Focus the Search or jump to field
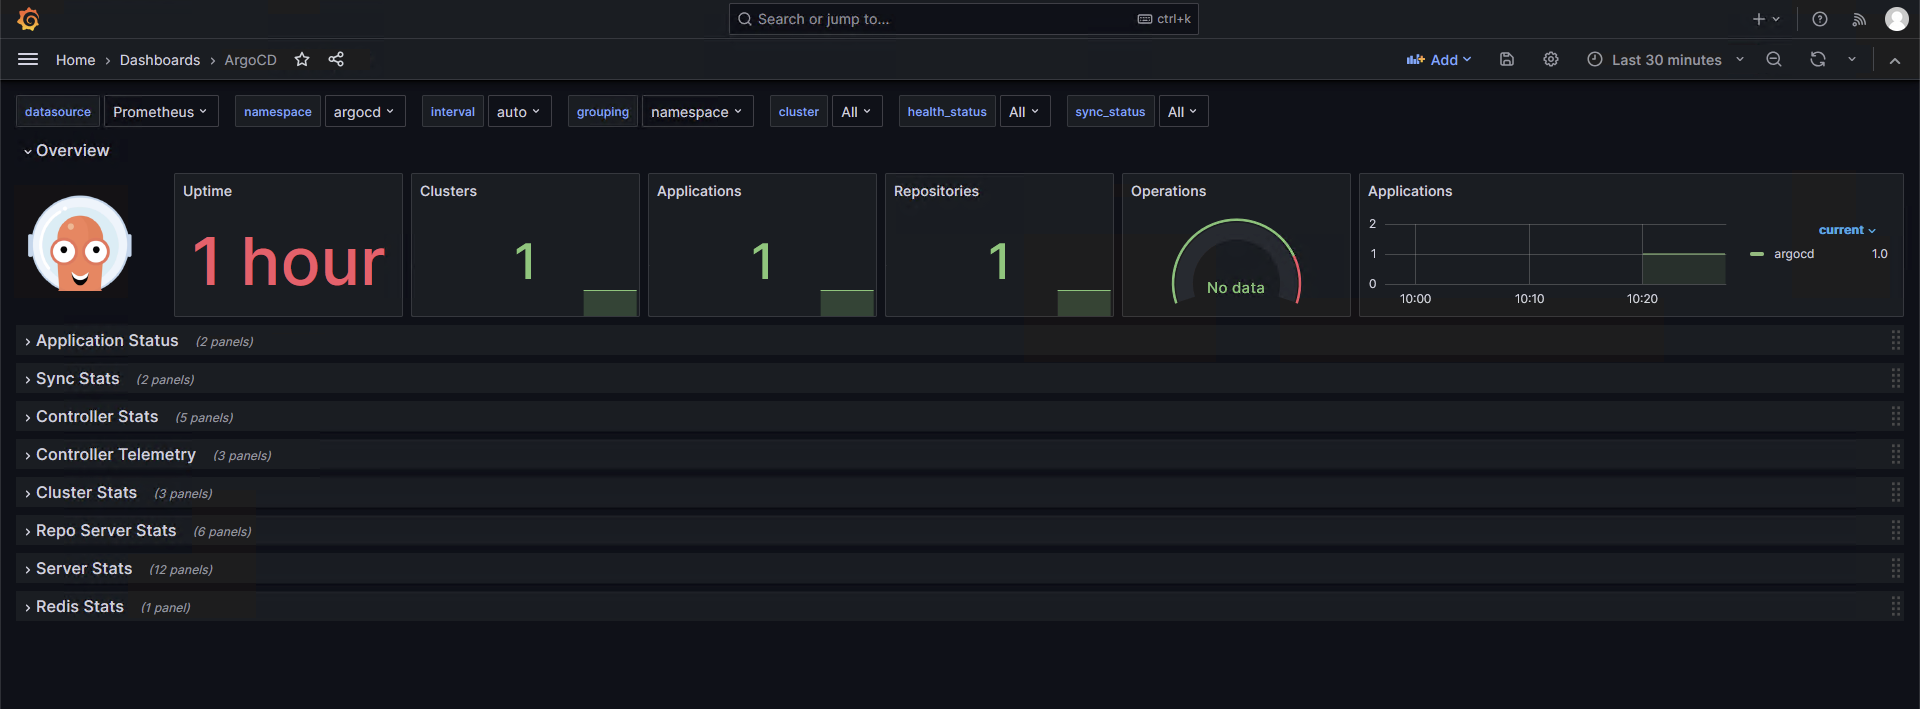Image resolution: width=1920 pixels, height=709 pixels. pos(963,19)
